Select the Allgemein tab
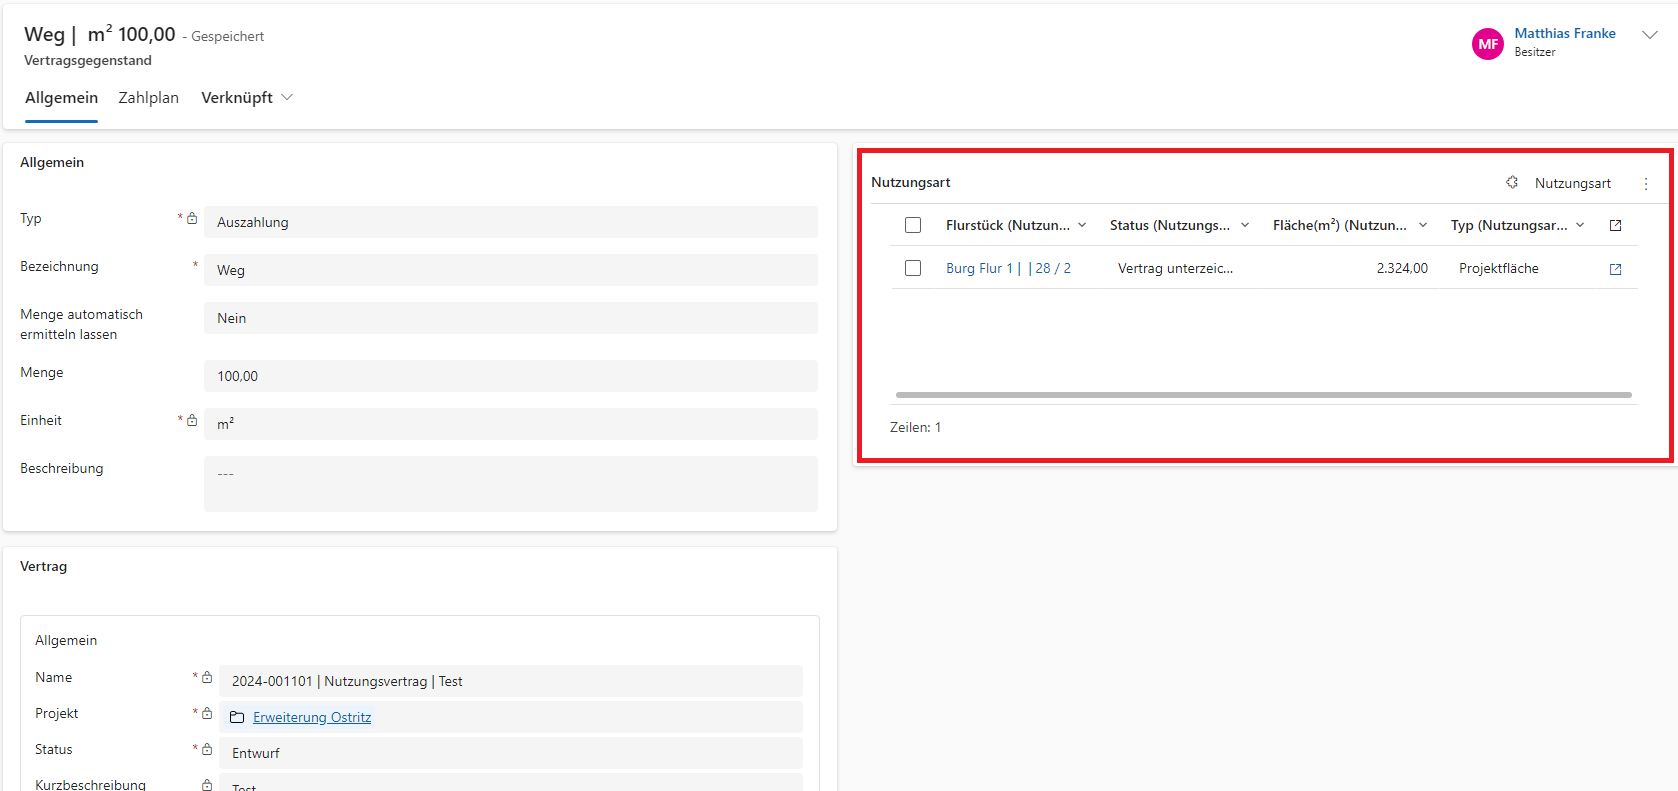Image resolution: width=1678 pixels, height=791 pixels. [x=61, y=98]
